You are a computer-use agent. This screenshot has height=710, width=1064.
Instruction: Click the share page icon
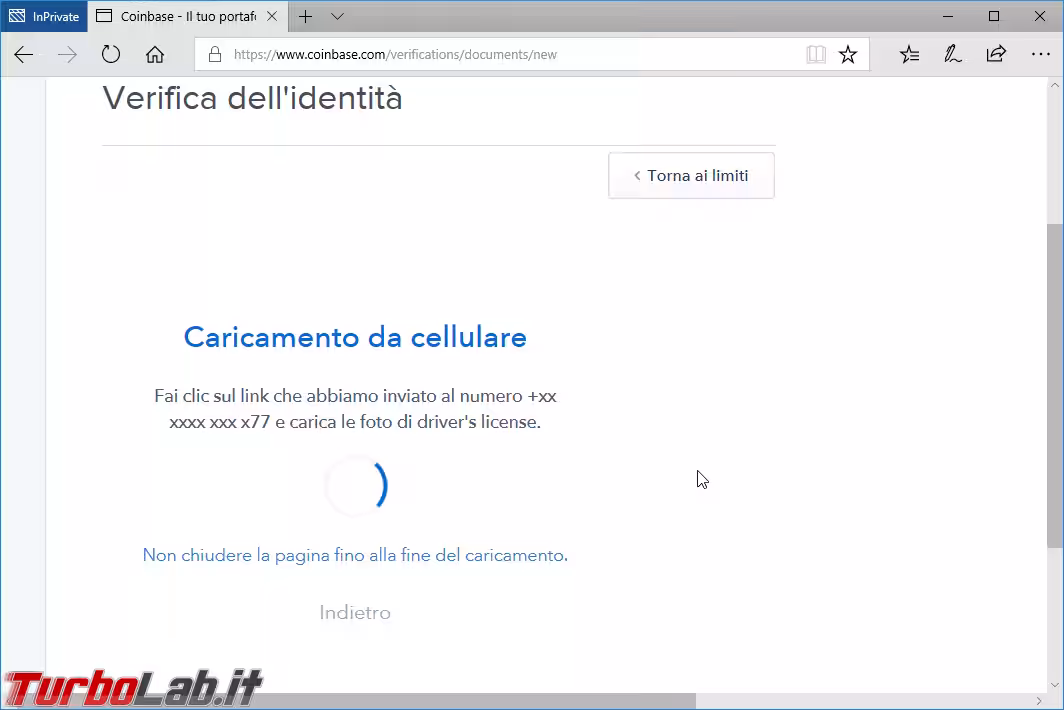(996, 55)
